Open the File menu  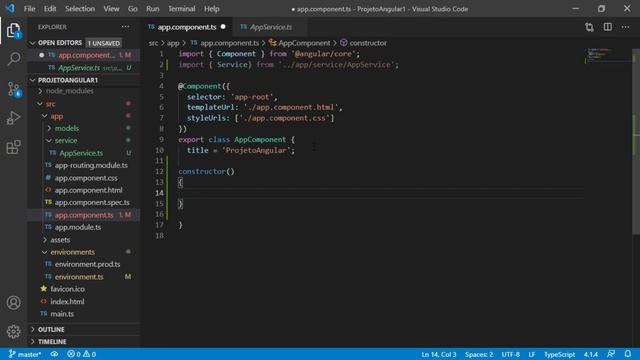click(x=29, y=9)
